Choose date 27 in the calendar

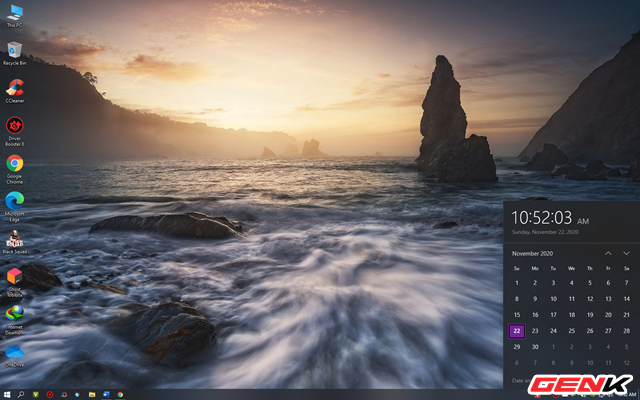[x=608, y=331]
